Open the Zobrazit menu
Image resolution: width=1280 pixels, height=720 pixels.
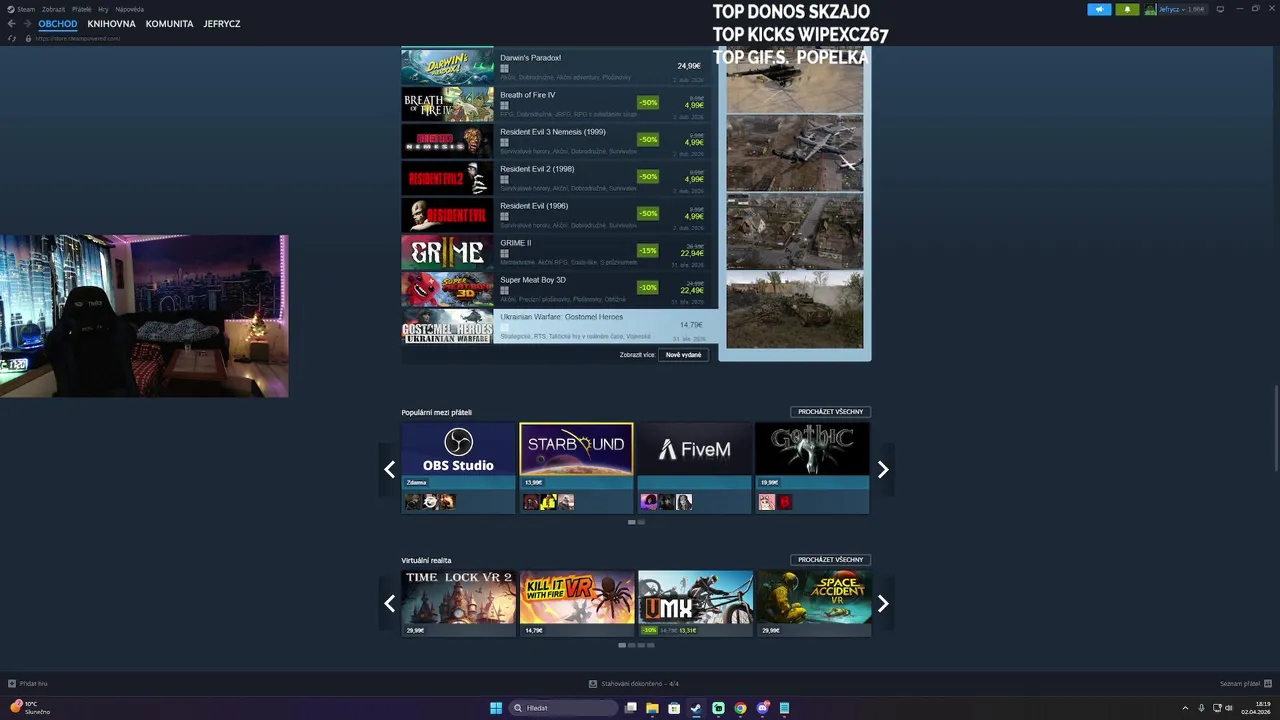pos(53,9)
